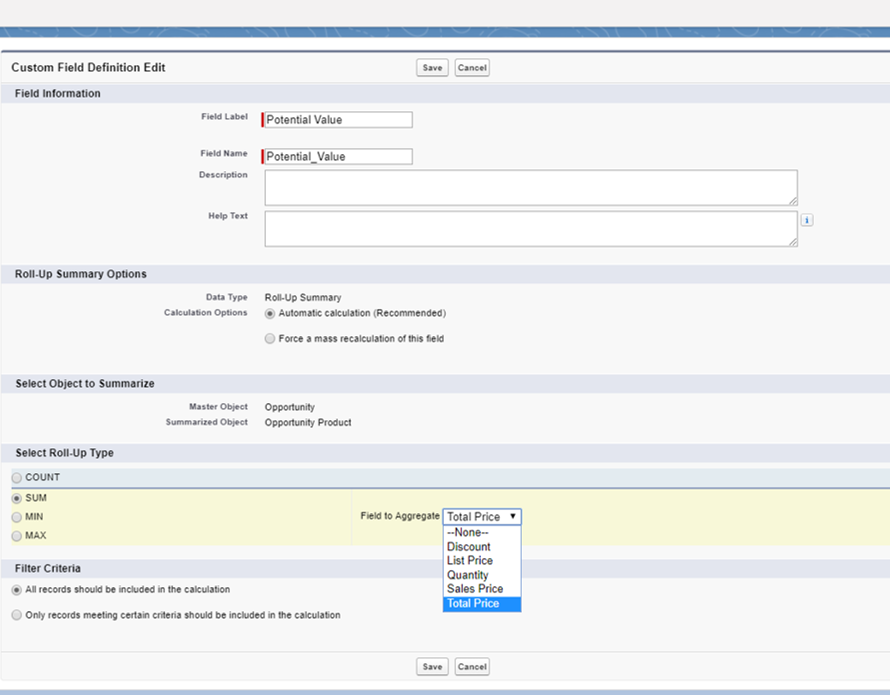Click the top Save button
Screen dimensions: 893x696
[432, 68]
